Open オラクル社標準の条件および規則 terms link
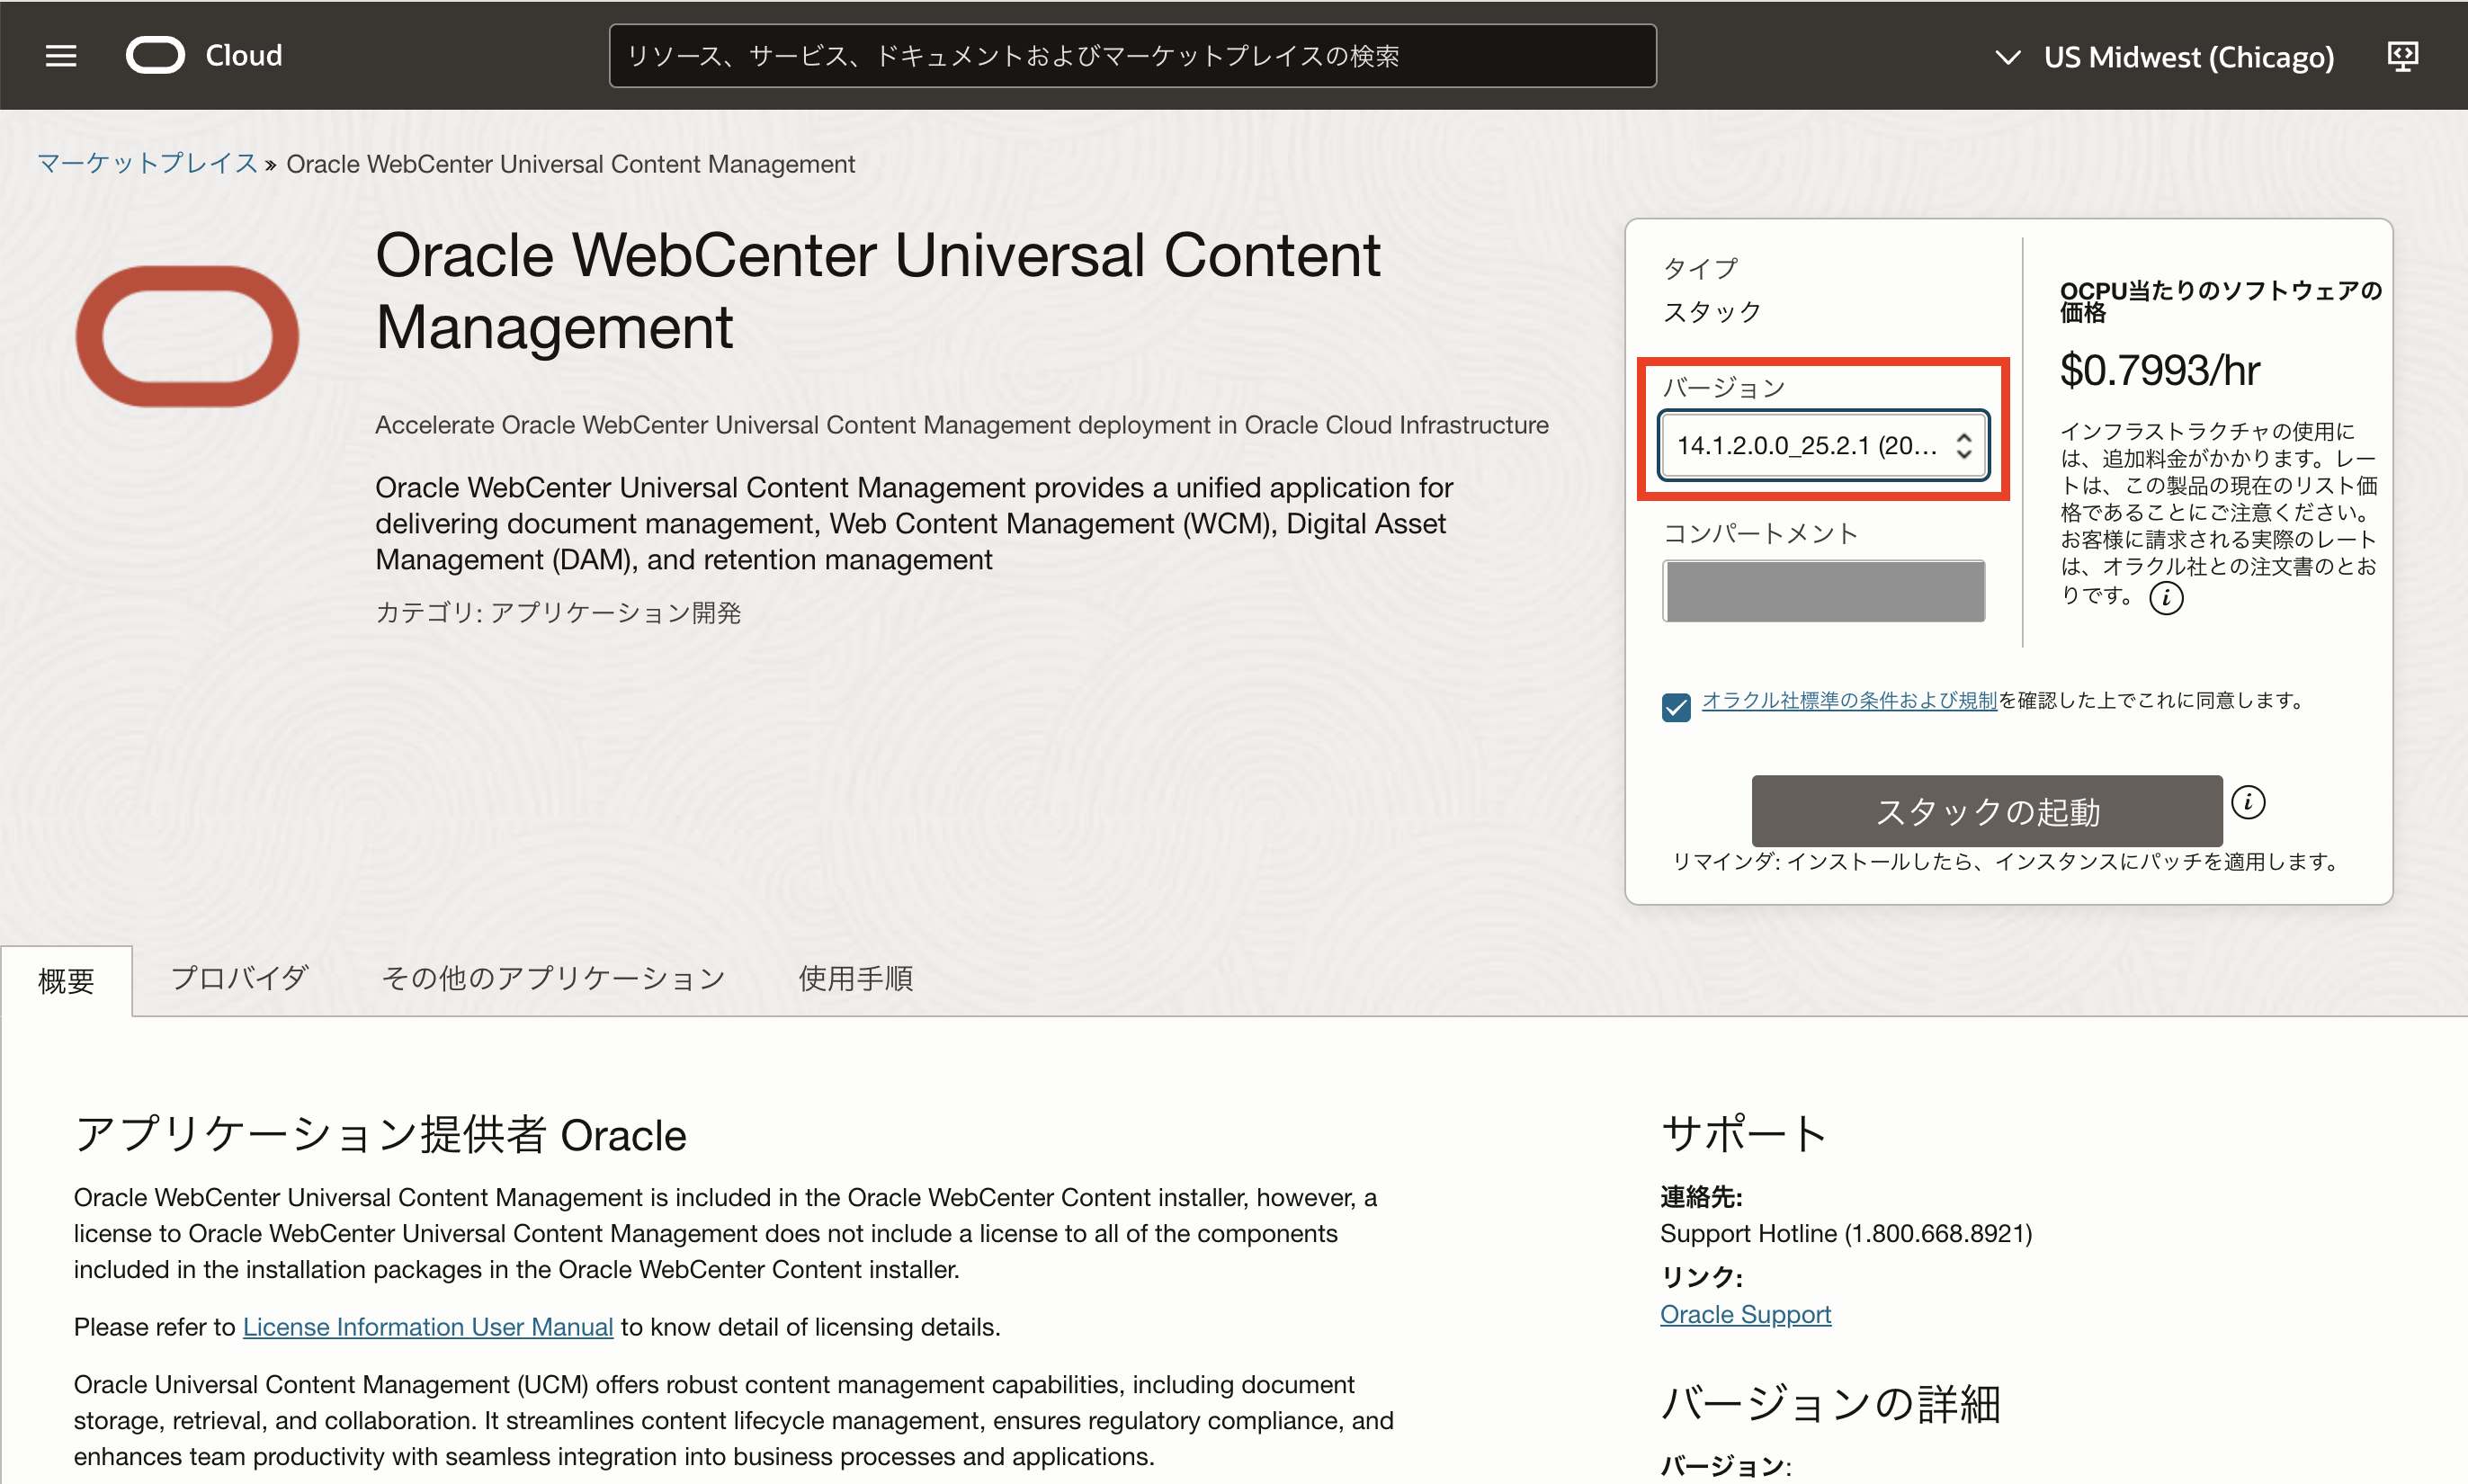The image size is (2468, 1484). click(1848, 700)
